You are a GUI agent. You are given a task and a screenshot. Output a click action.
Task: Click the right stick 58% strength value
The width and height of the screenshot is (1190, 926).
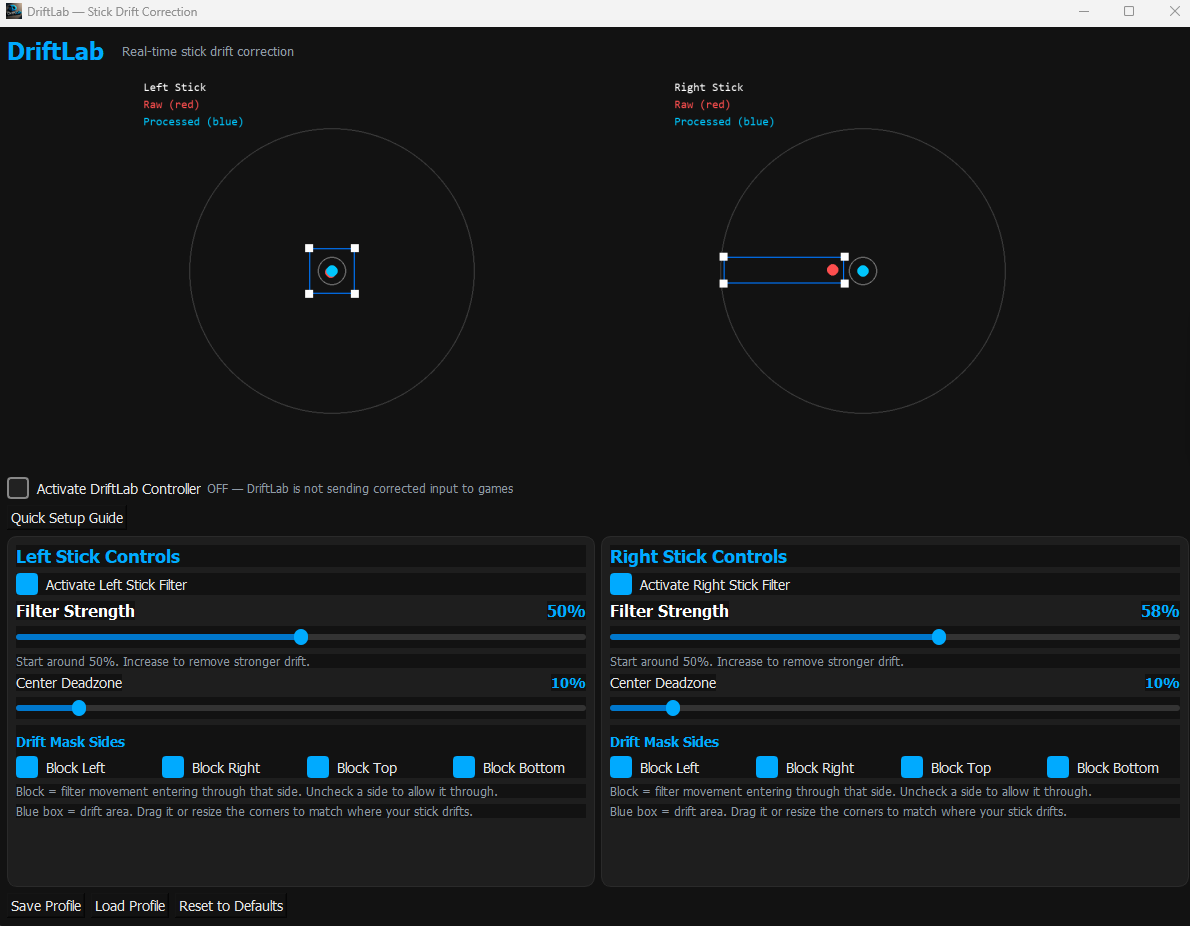[x=1160, y=611]
